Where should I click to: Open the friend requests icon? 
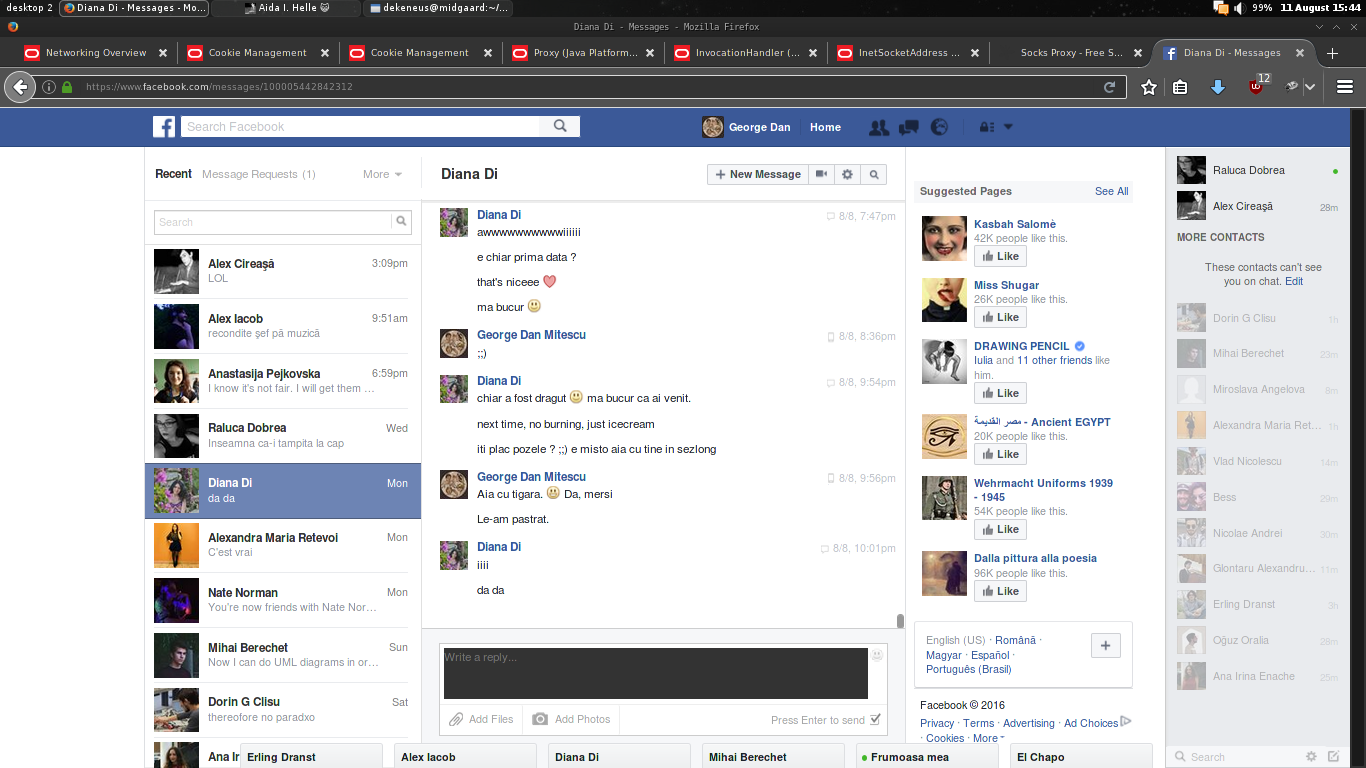[879, 127]
